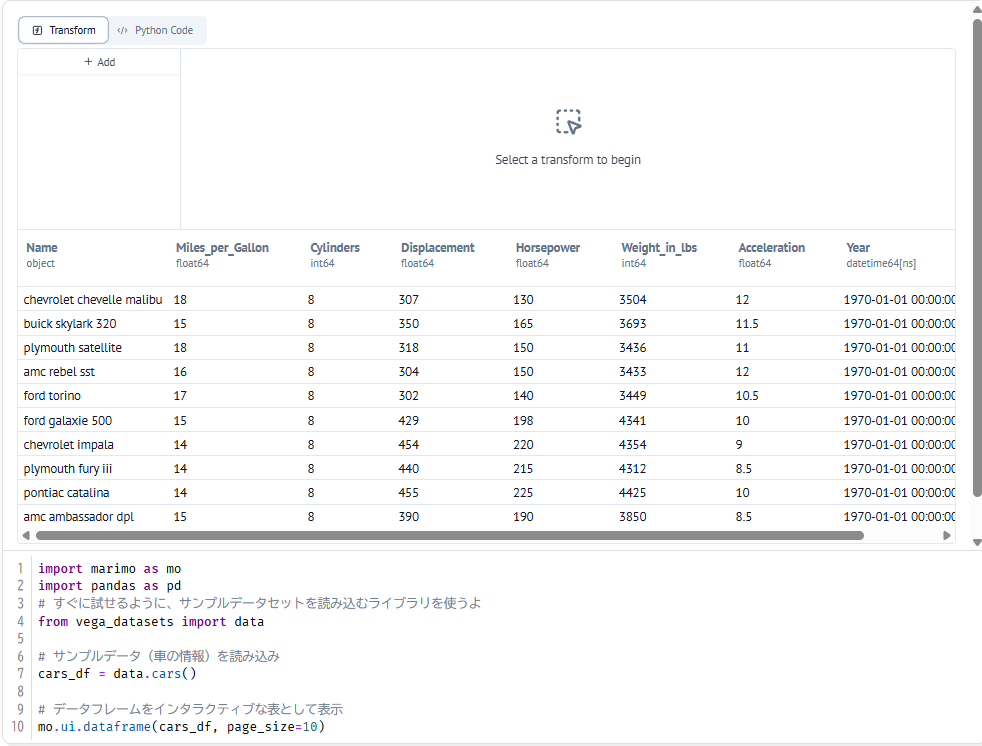Viewport: 982px width, 746px height.
Task: Add a new transform
Action: [x=100, y=62]
